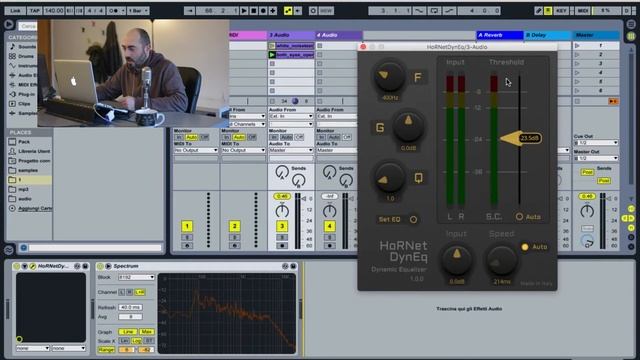Screen dimensions: 640x360
Task: Launch the playing clip in track 3 Audio
Action: [272, 54]
